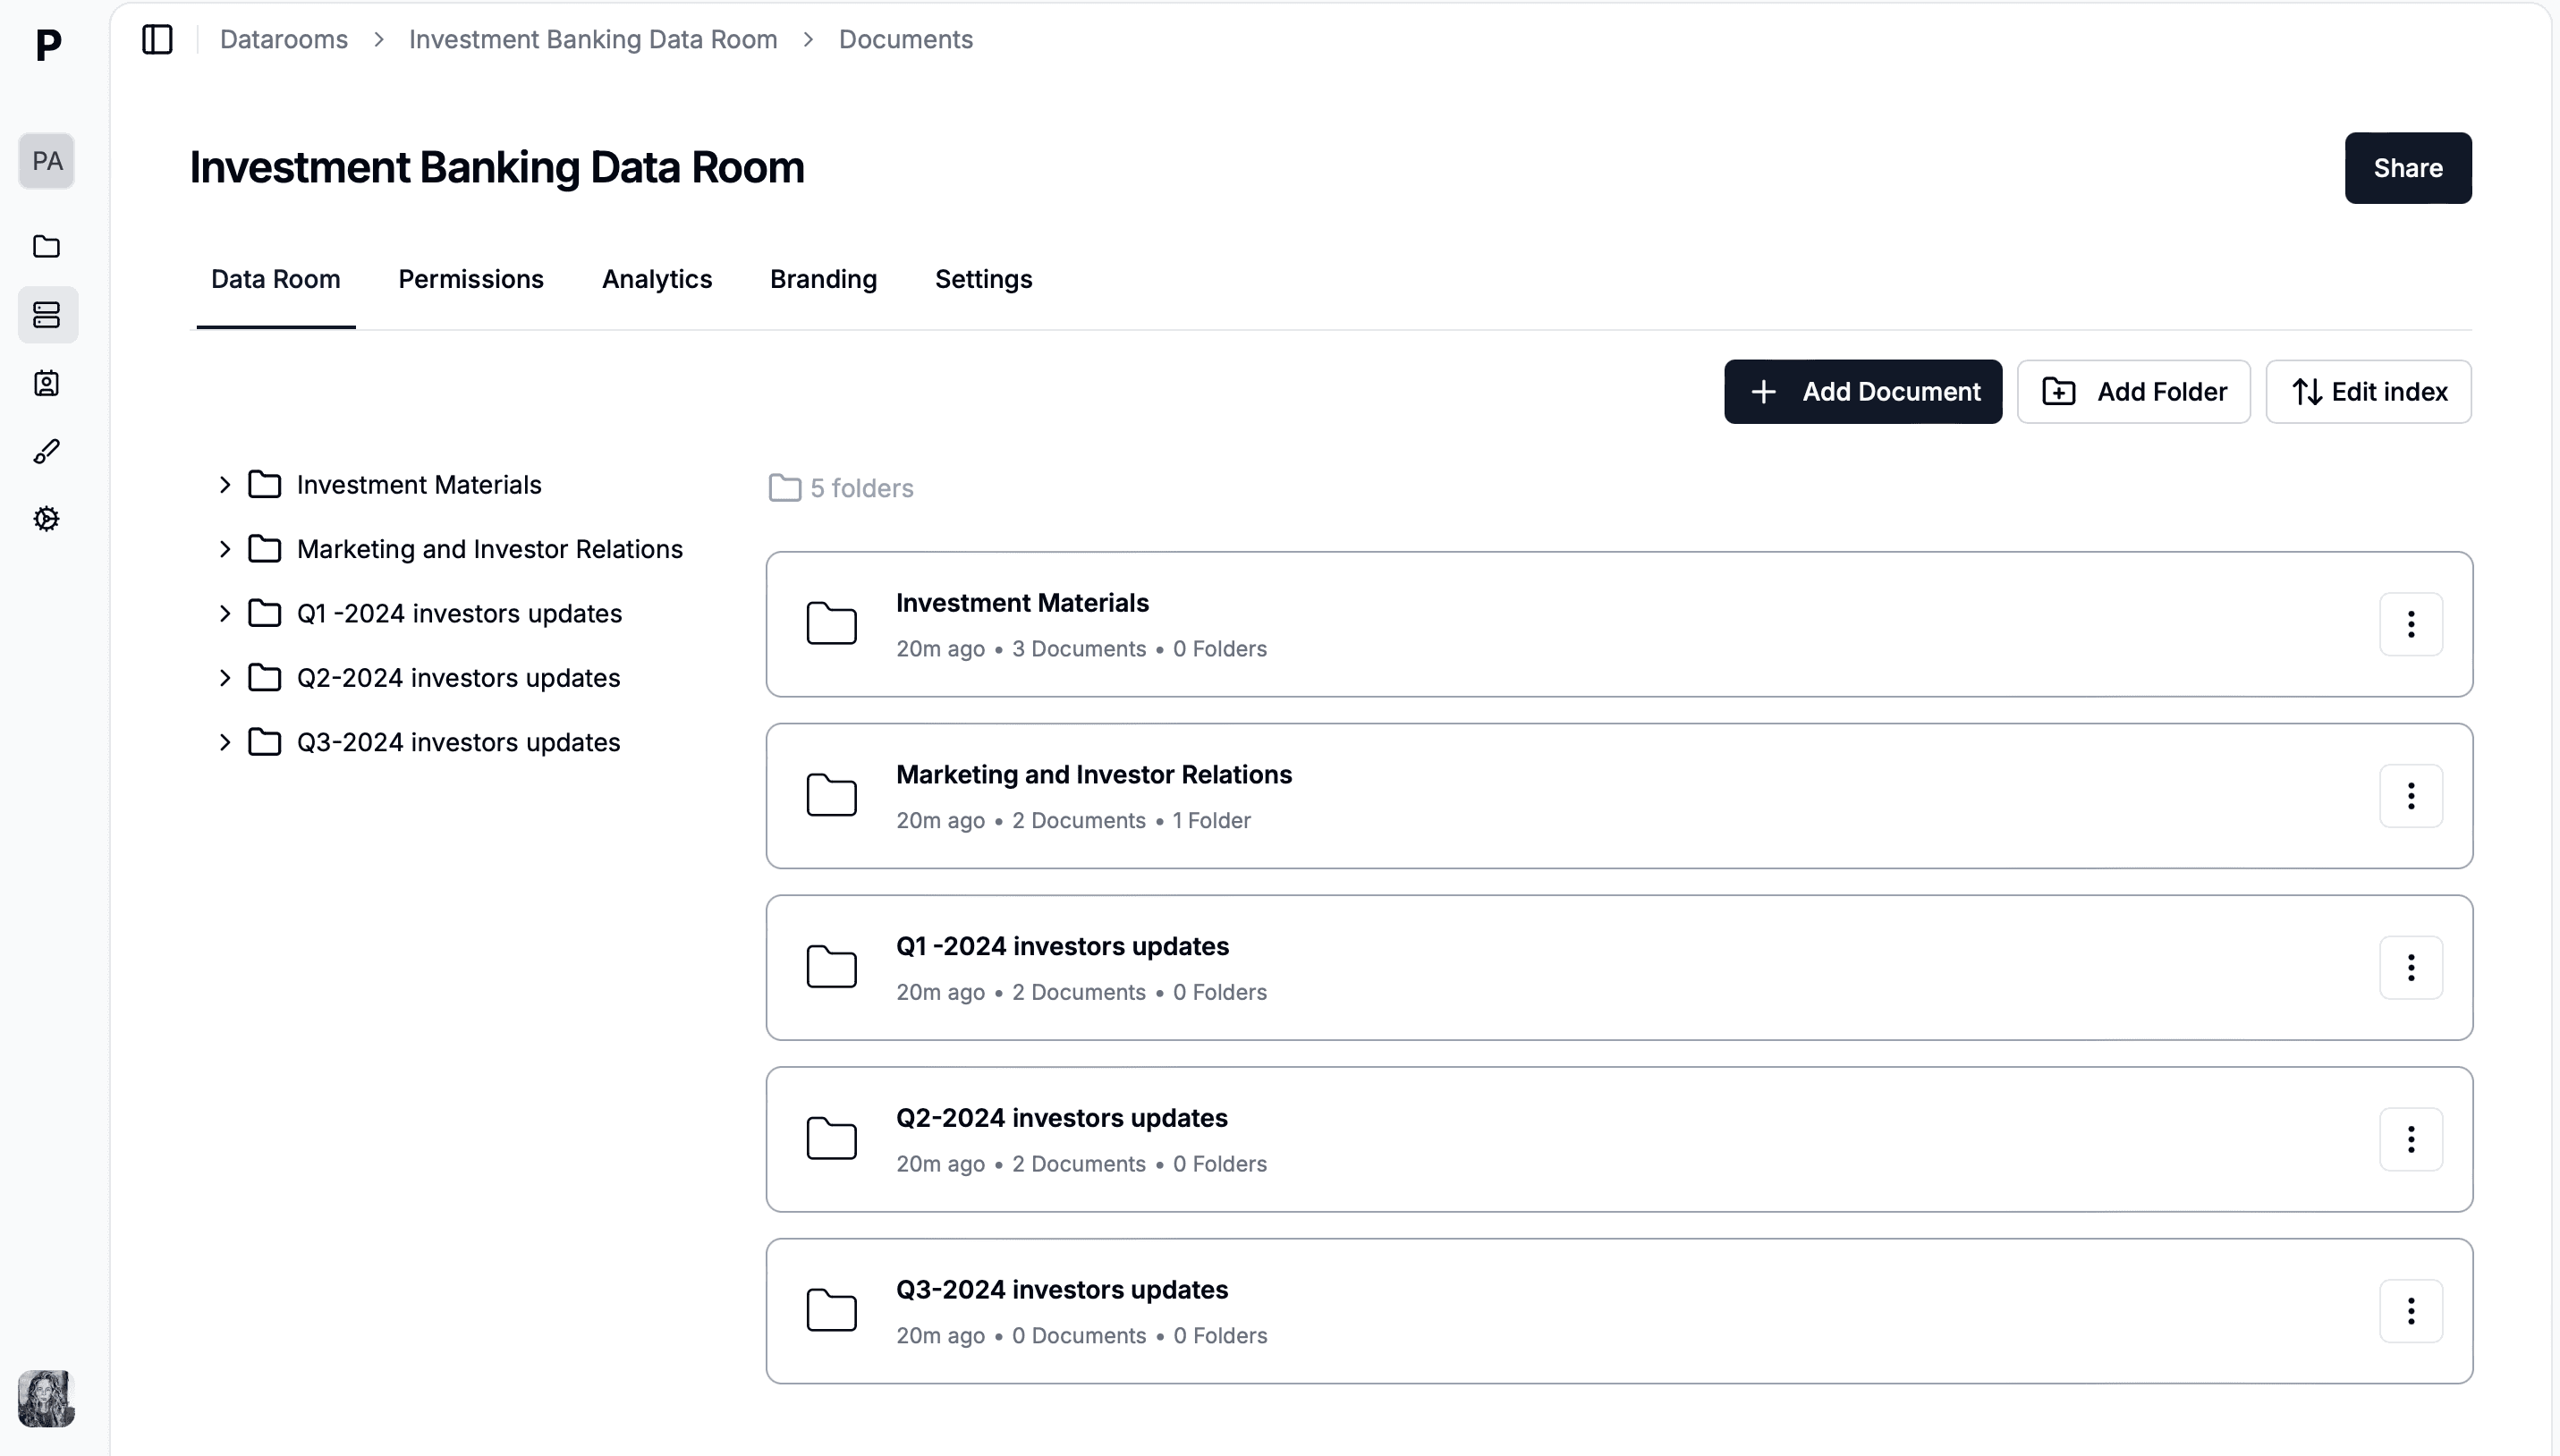Open the Analytics tab
The image size is (2560, 1456).
(x=656, y=280)
